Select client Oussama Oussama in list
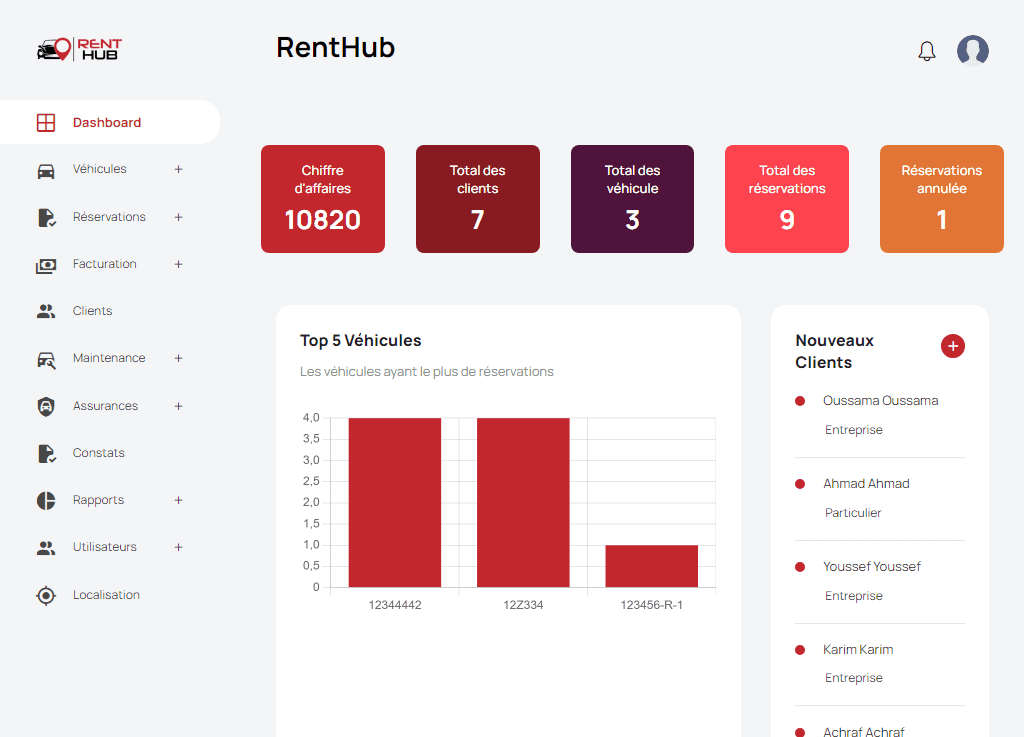Viewport: 1024px width, 737px height. pyautogui.click(x=880, y=401)
